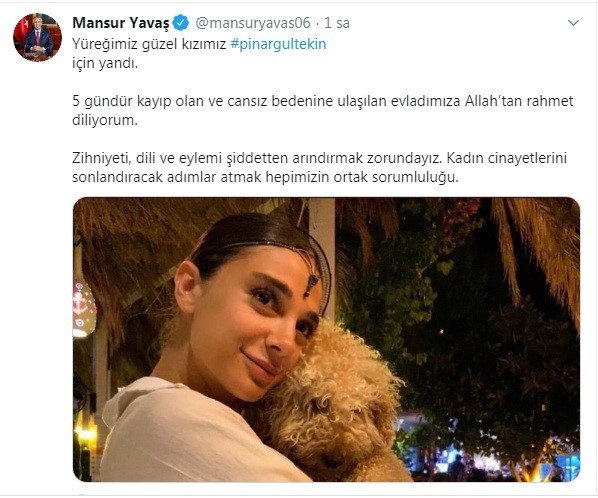This screenshot has width=598, height=498.
Task: Click the Mansur Yavaş display name
Action: point(121,23)
